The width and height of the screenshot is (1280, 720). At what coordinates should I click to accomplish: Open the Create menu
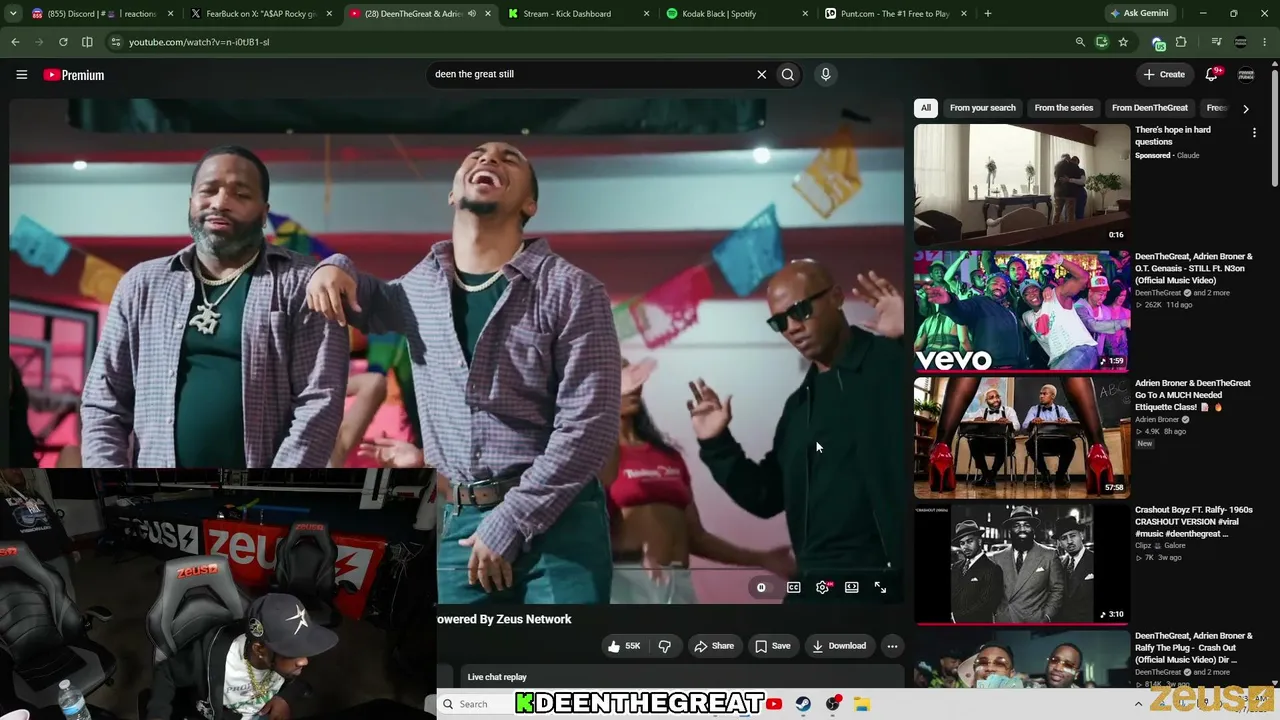(x=1164, y=74)
